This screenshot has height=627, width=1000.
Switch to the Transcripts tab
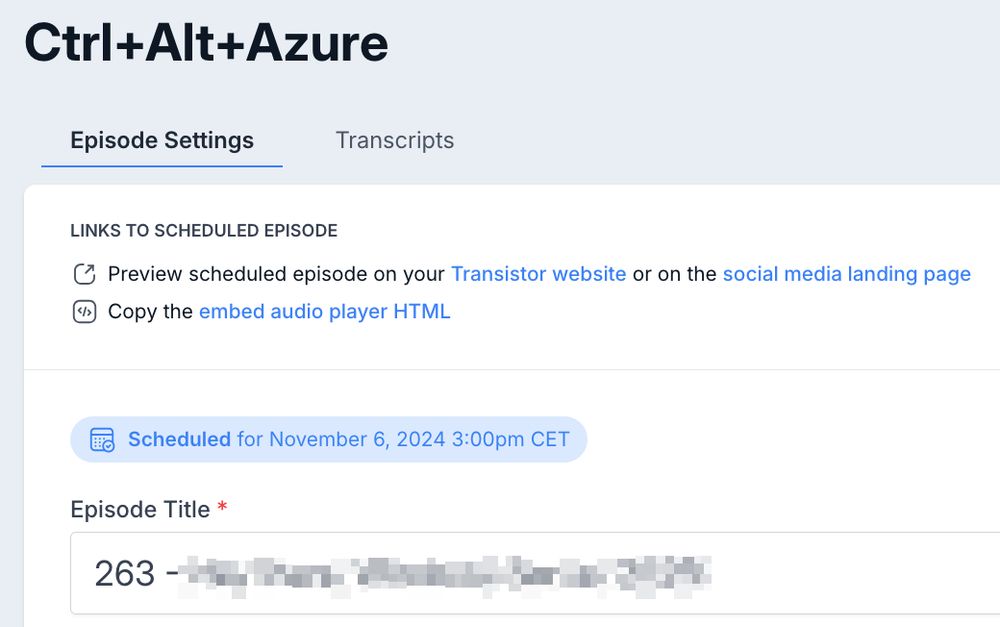394,140
